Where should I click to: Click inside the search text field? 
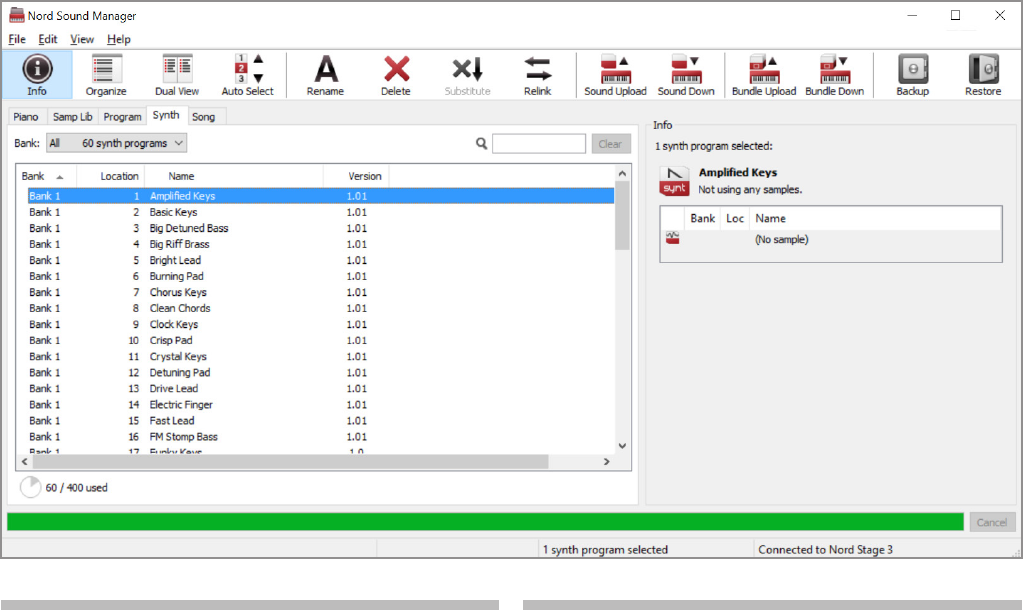pyautogui.click(x=539, y=144)
